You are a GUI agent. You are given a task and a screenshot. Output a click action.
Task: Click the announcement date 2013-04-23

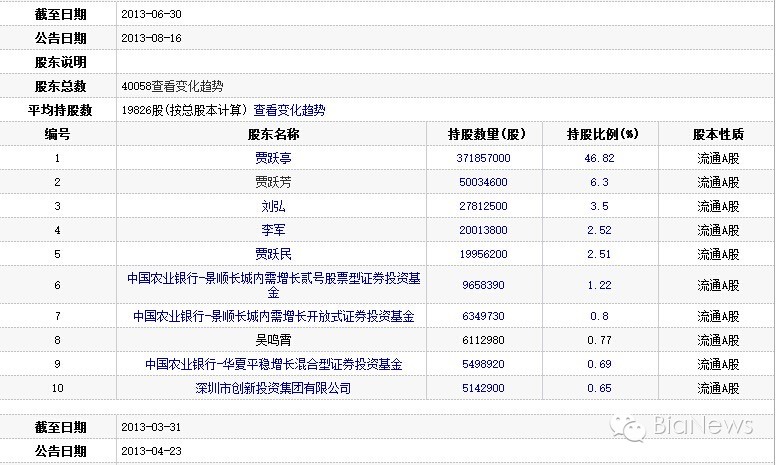tap(151, 451)
